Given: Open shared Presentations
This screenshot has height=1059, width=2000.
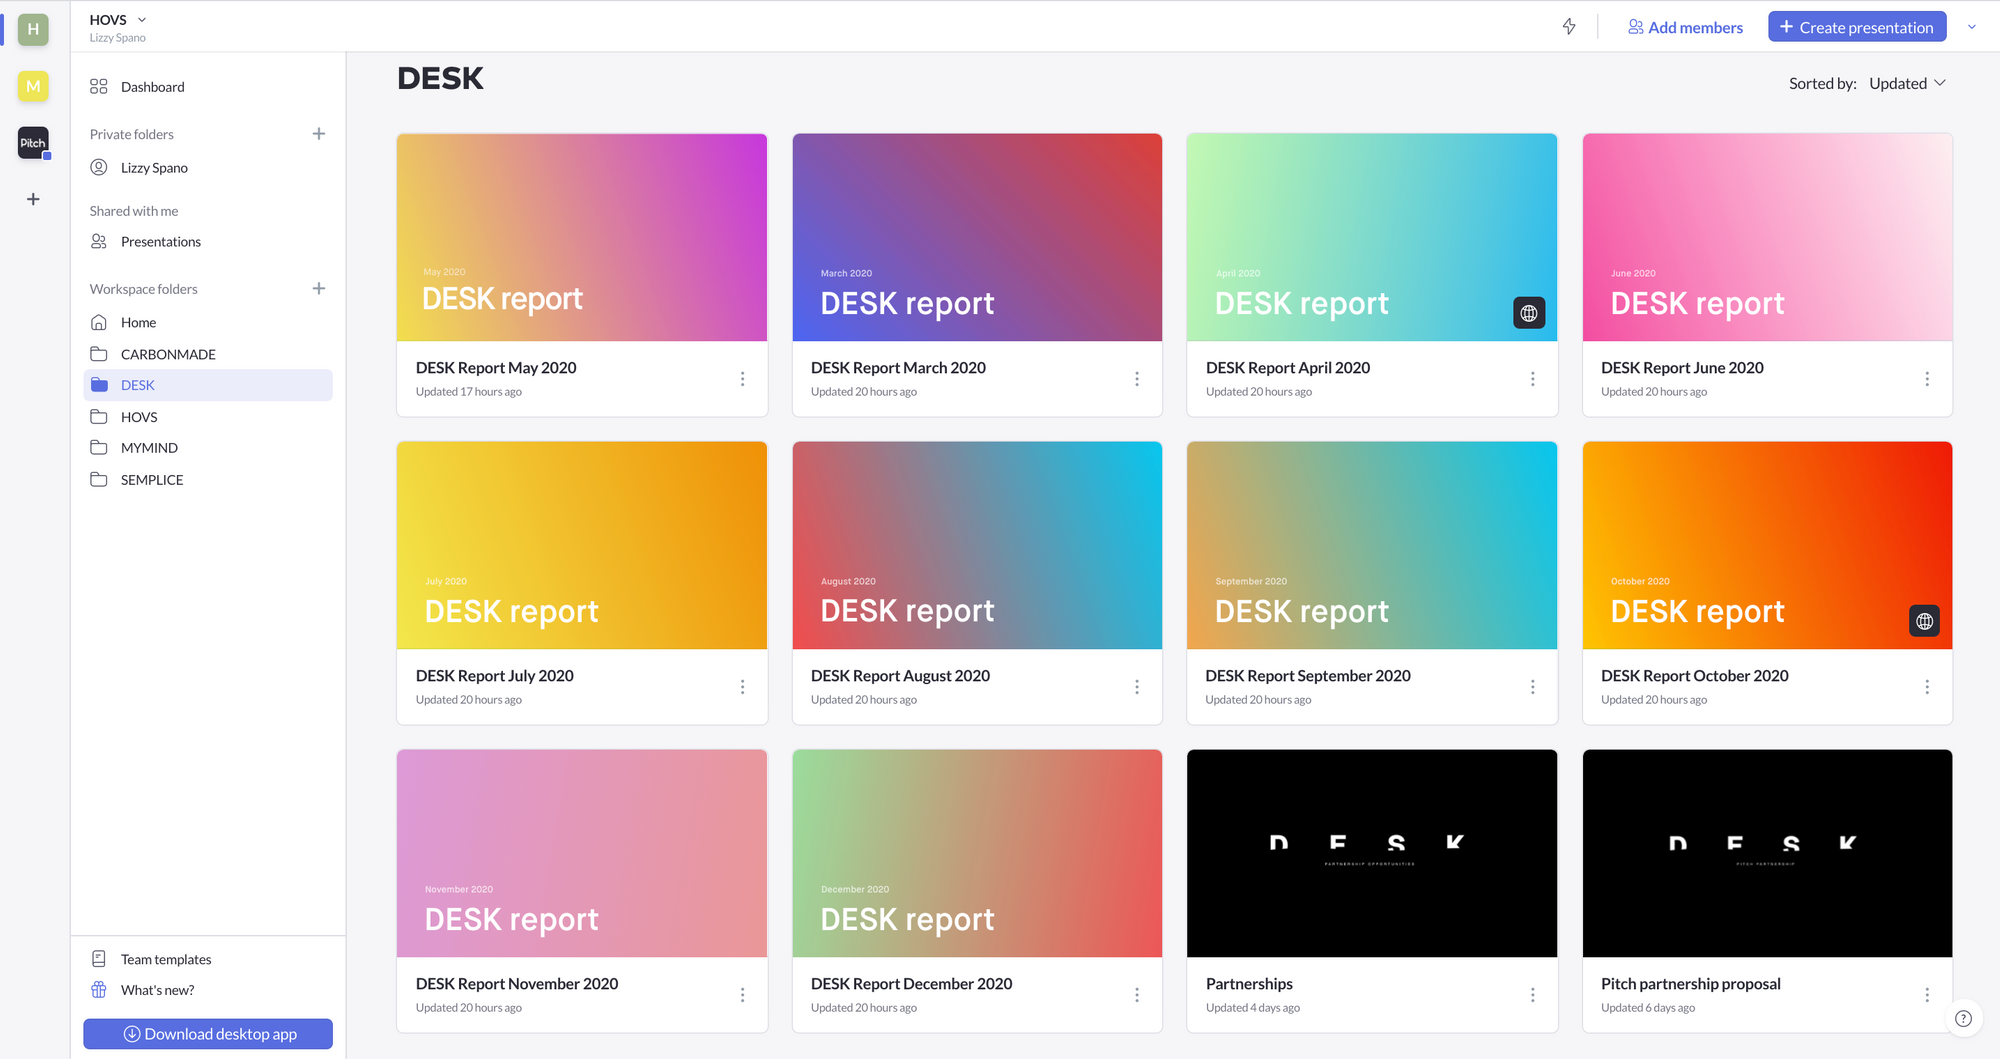Looking at the screenshot, I should tap(208, 242).
